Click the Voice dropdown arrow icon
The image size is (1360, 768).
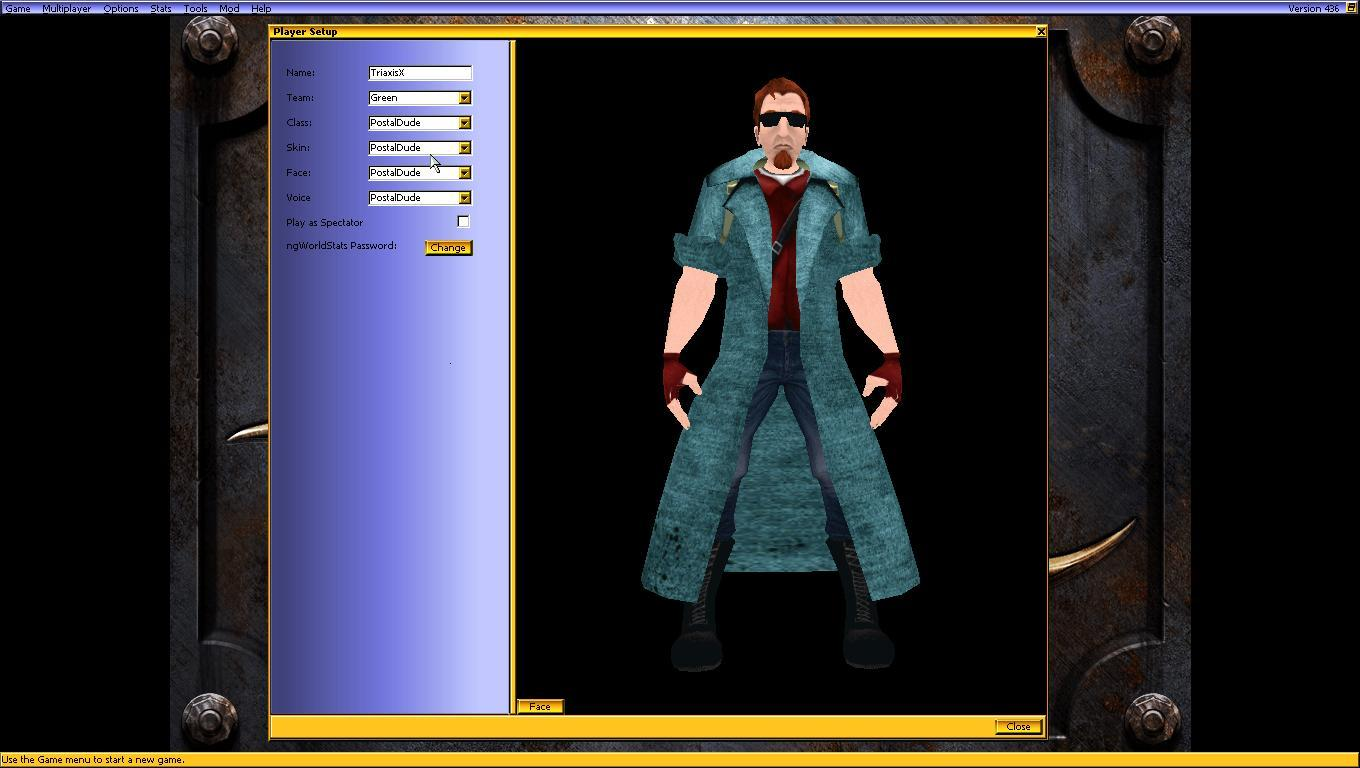(x=464, y=197)
